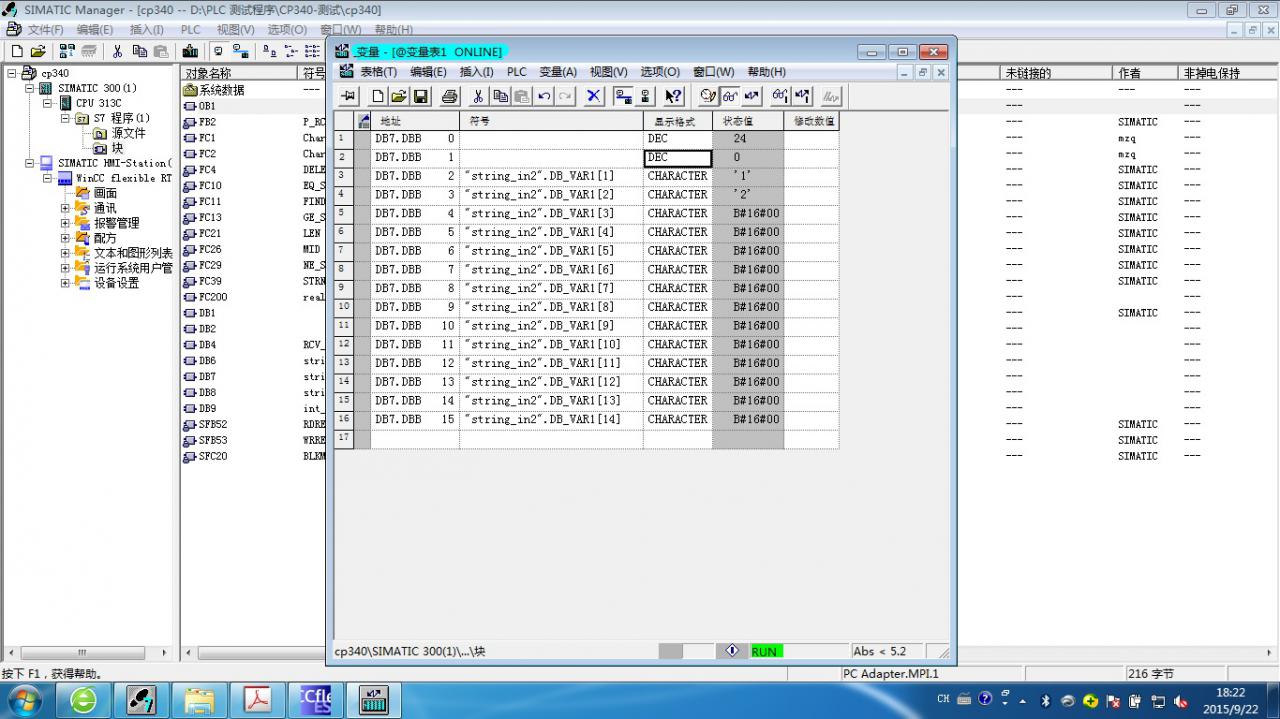Screen dimensions: 1280x719
Task: Open the 变量(A) menu
Action: (x=558, y=72)
